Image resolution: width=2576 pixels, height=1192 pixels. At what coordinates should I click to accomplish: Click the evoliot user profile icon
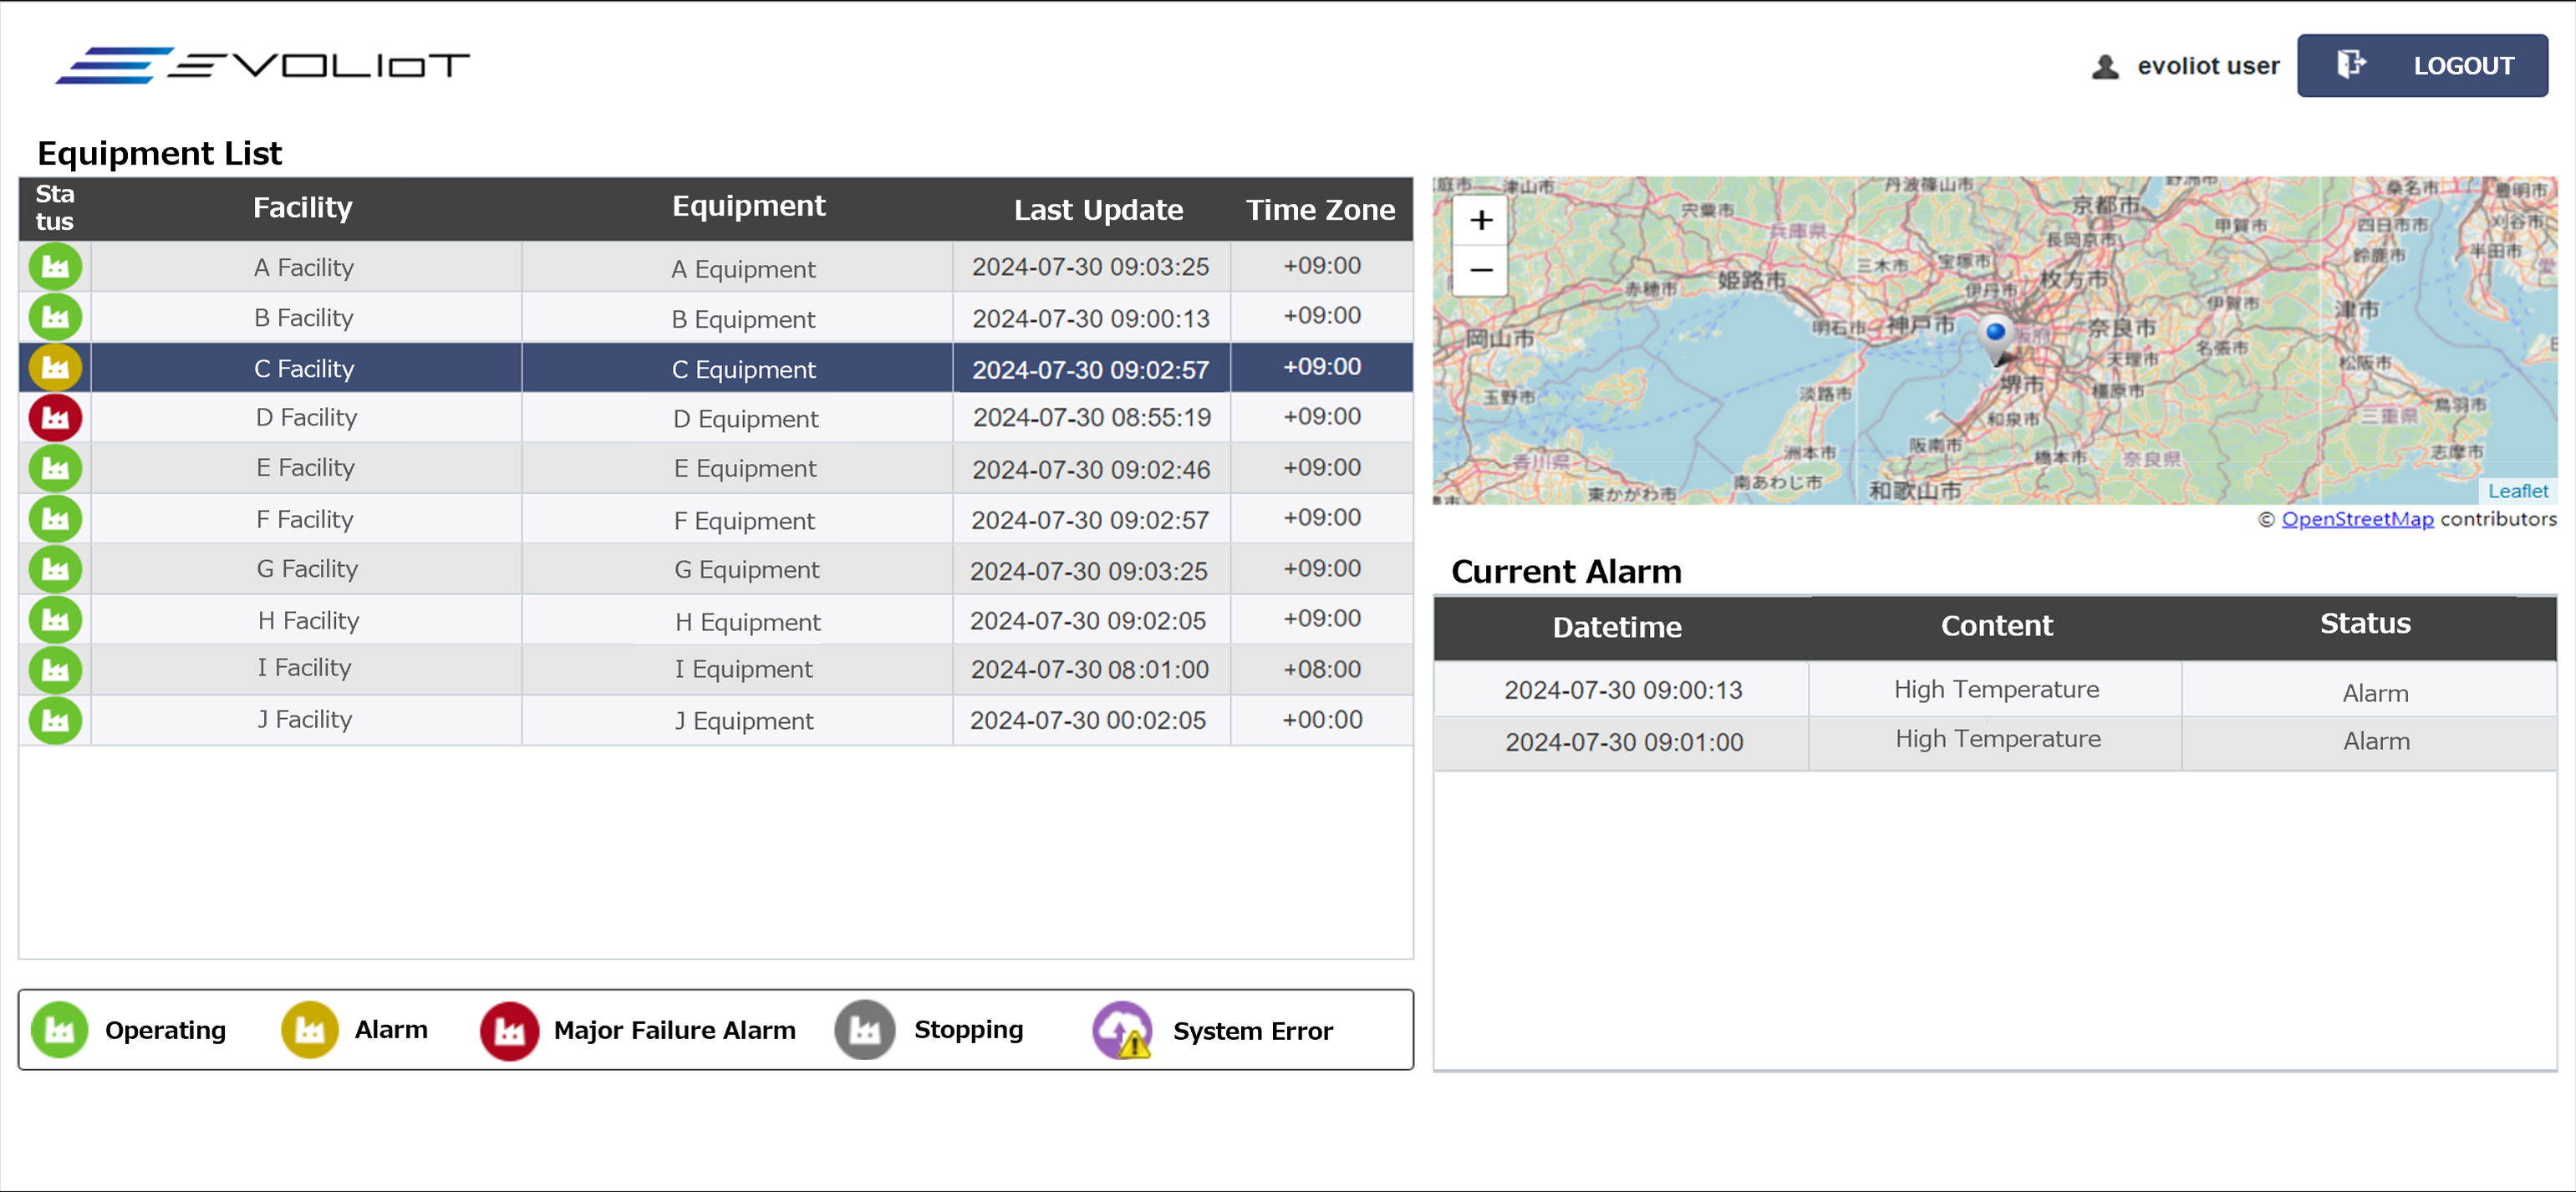2105,66
